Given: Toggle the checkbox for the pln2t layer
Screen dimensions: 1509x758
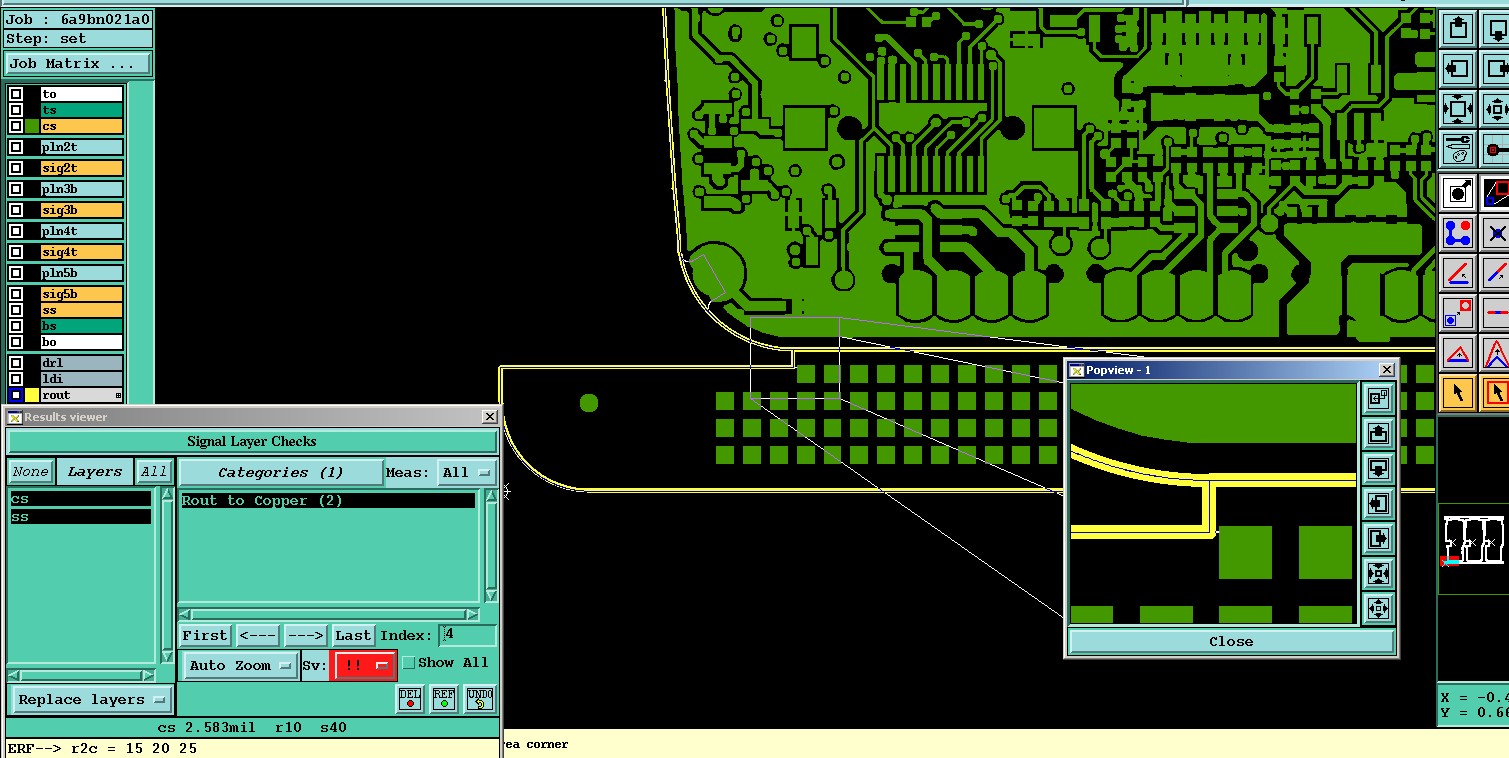Looking at the screenshot, I should tap(16, 147).
